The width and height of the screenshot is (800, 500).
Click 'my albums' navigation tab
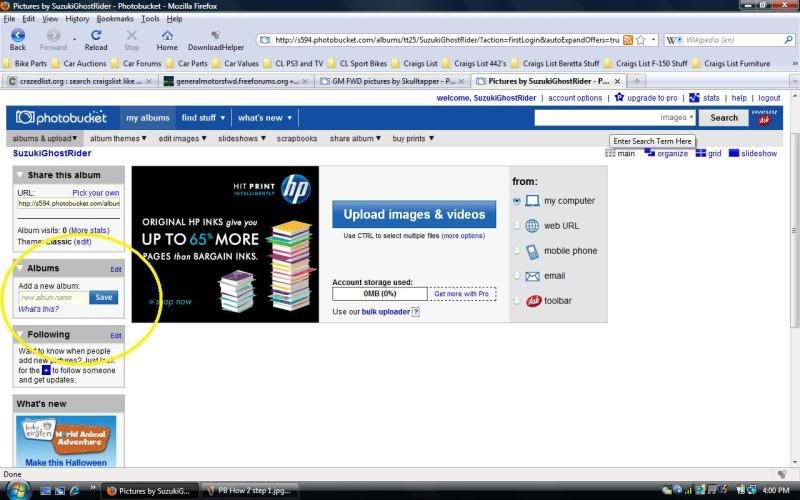click(147, 118)
